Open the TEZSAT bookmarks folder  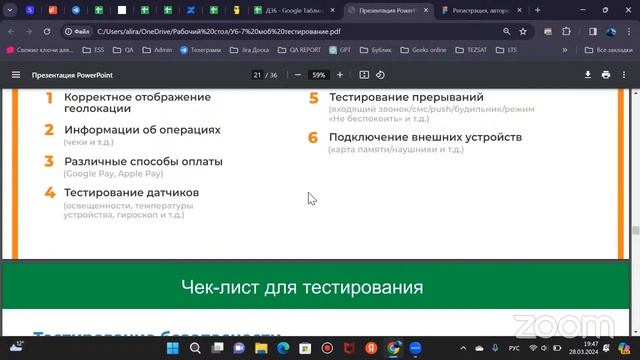point(471,50)
